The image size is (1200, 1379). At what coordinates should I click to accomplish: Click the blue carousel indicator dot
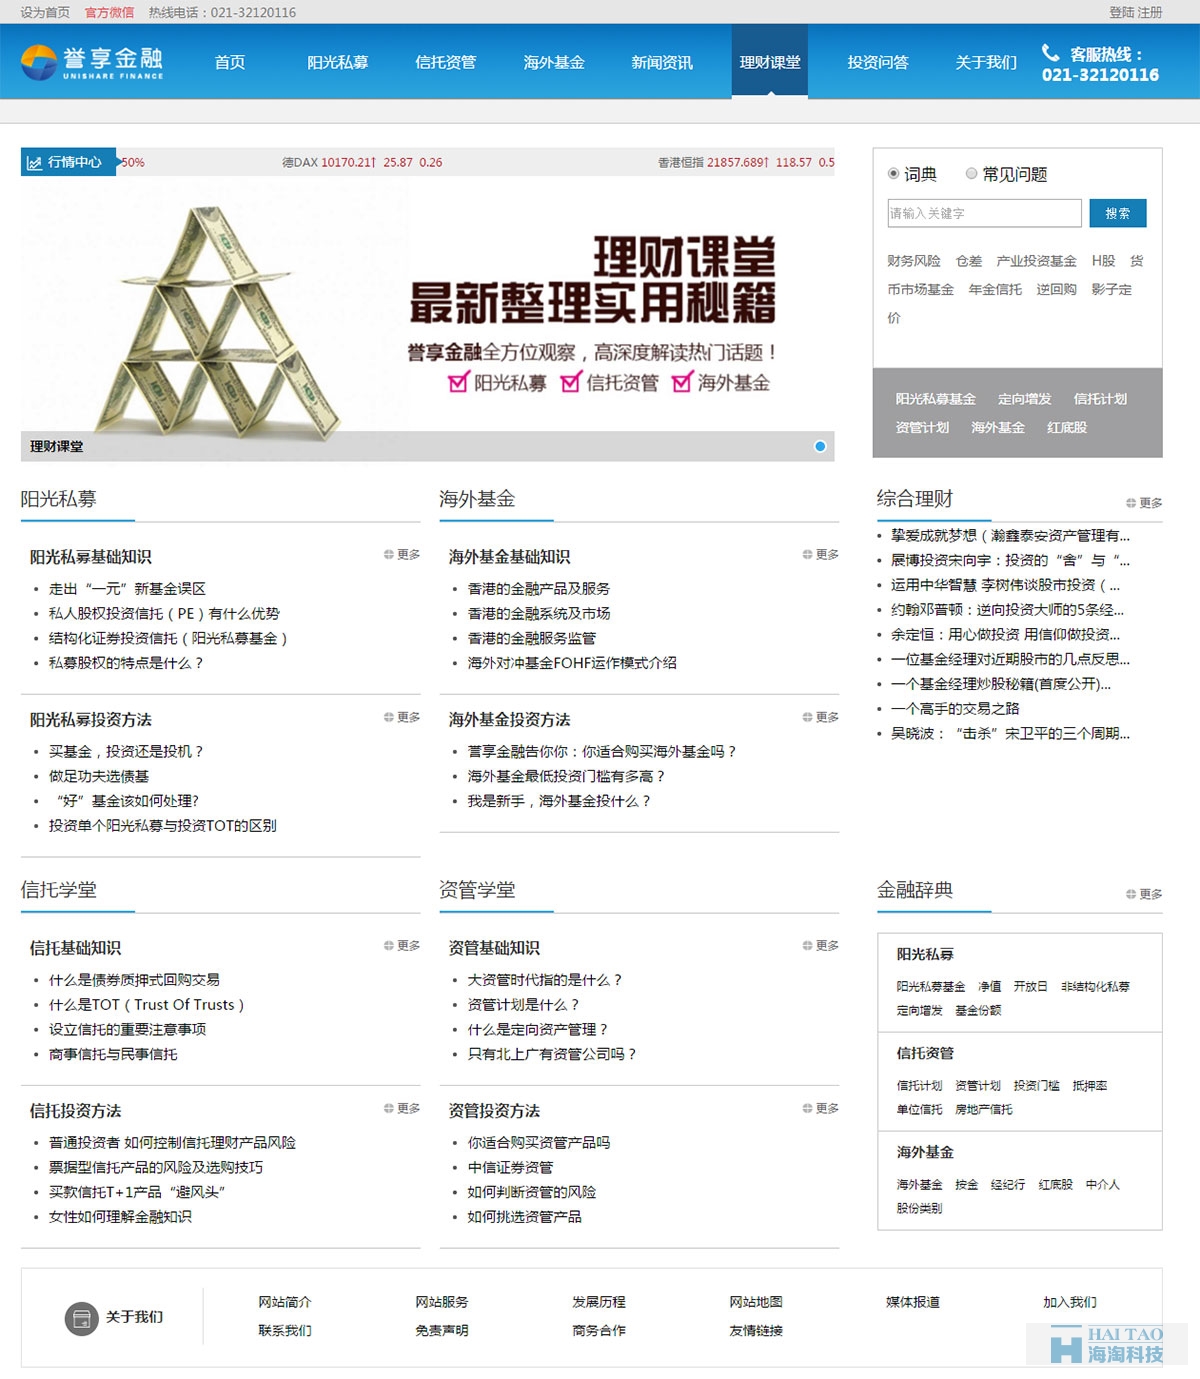click(x=820, y=446)
